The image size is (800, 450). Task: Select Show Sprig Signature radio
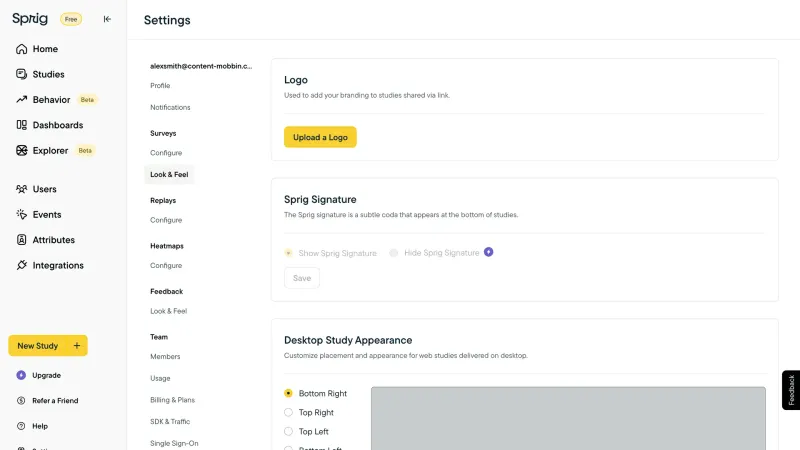click(288, 253)
